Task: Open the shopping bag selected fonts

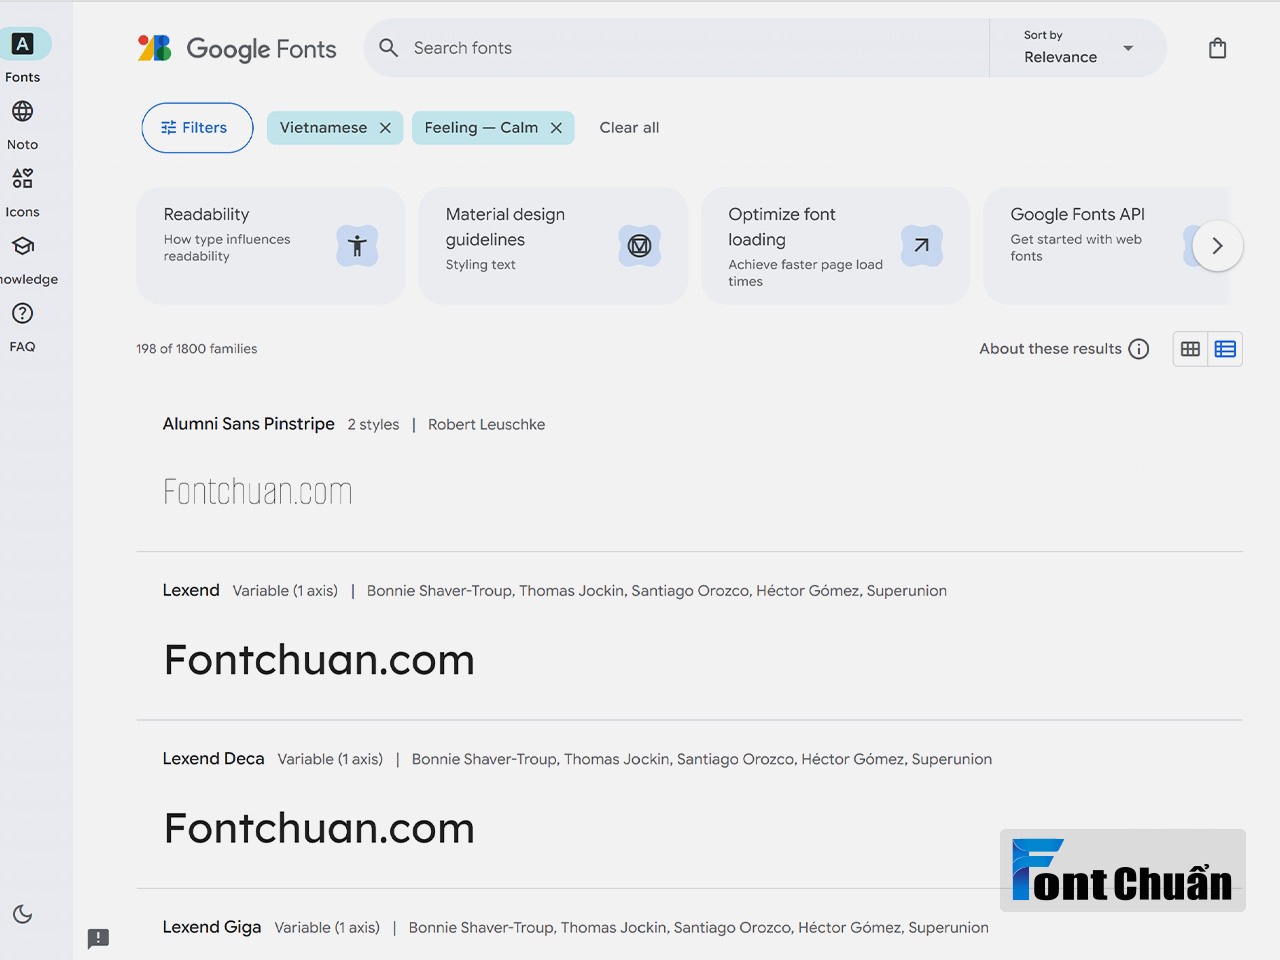Action: (x=1217, y=48)
